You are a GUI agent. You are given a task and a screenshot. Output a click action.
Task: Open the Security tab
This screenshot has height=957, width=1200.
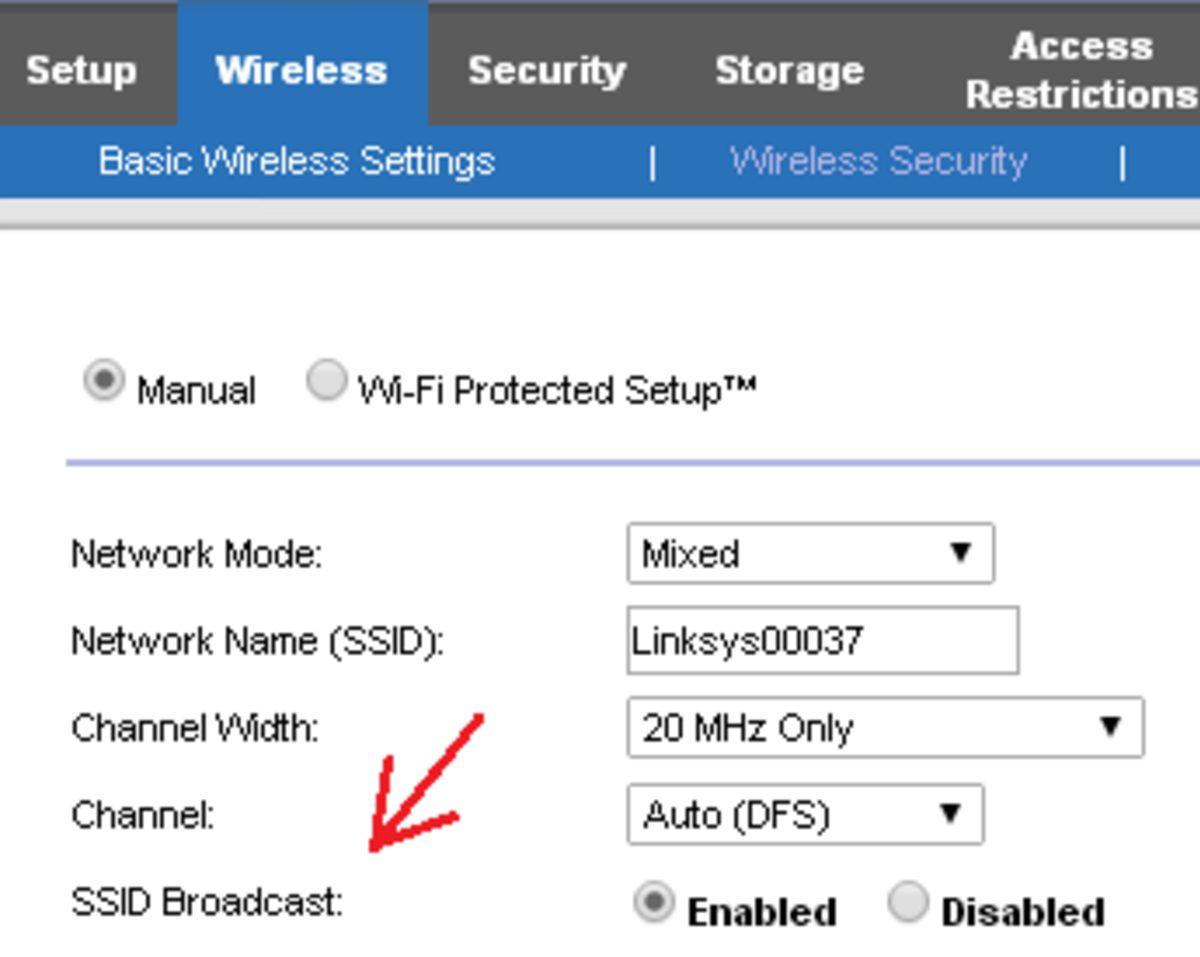(x=548, y=70)
